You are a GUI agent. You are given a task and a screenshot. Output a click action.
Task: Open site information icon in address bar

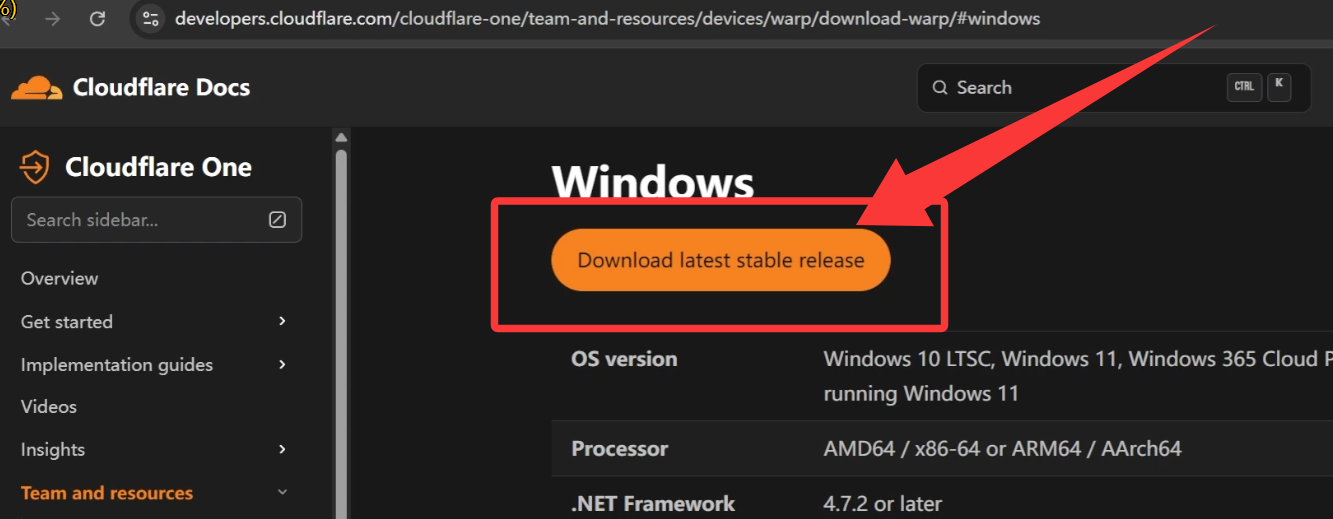151,19
